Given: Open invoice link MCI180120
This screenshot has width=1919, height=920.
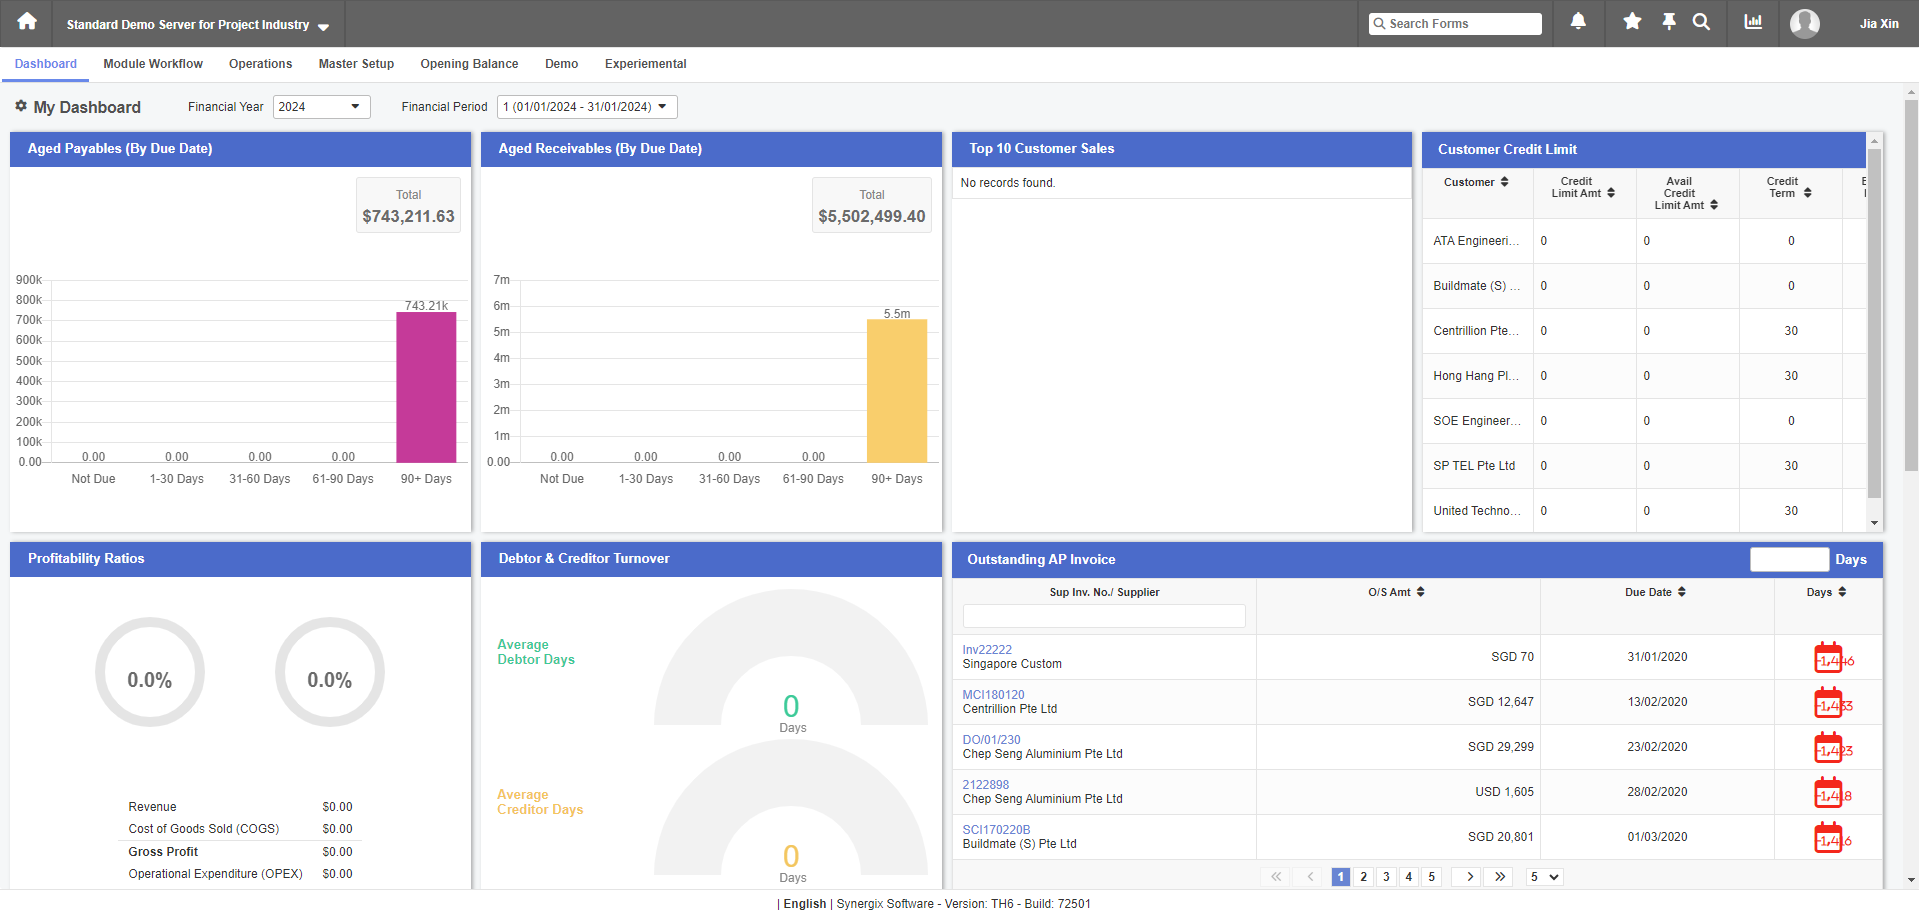Looking at the screenshot, I should click(993, 694).
